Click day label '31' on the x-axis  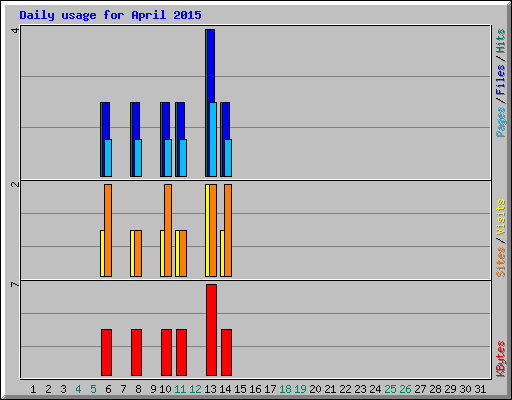[x=480, y=389]
